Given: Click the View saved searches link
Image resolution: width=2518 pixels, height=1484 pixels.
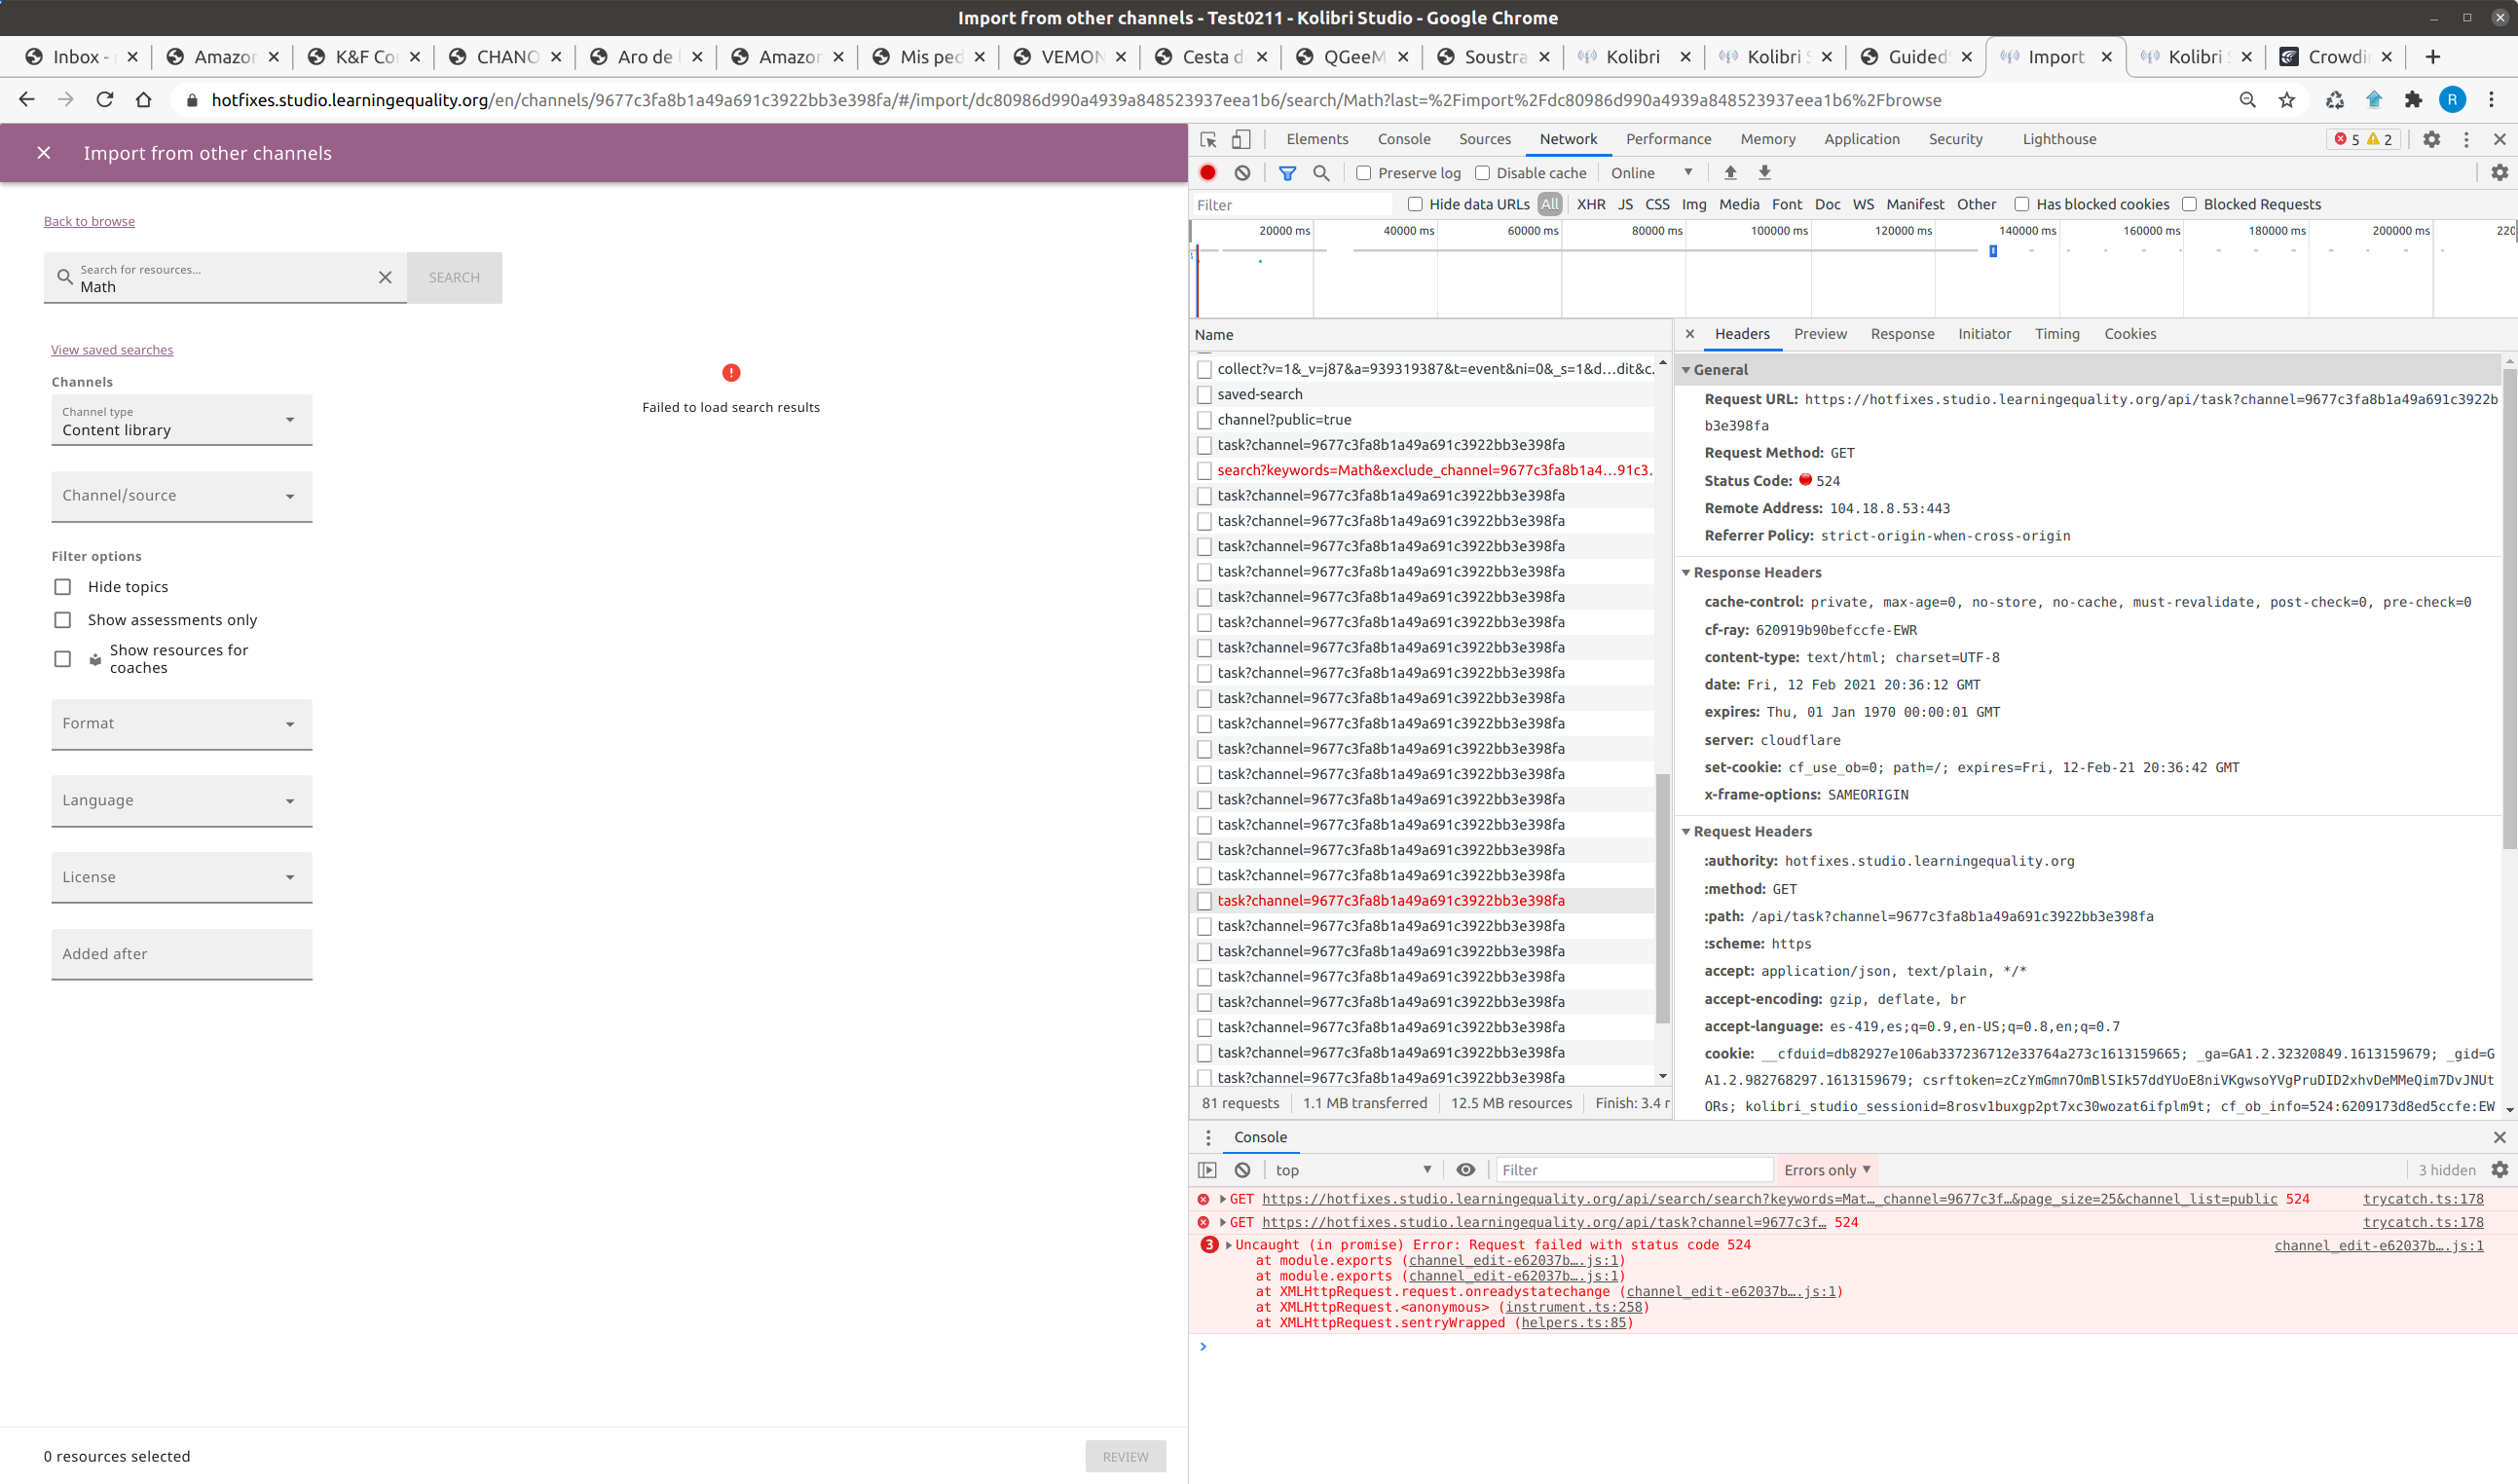Looking at the screenshot, I should (x=112, y=349).
